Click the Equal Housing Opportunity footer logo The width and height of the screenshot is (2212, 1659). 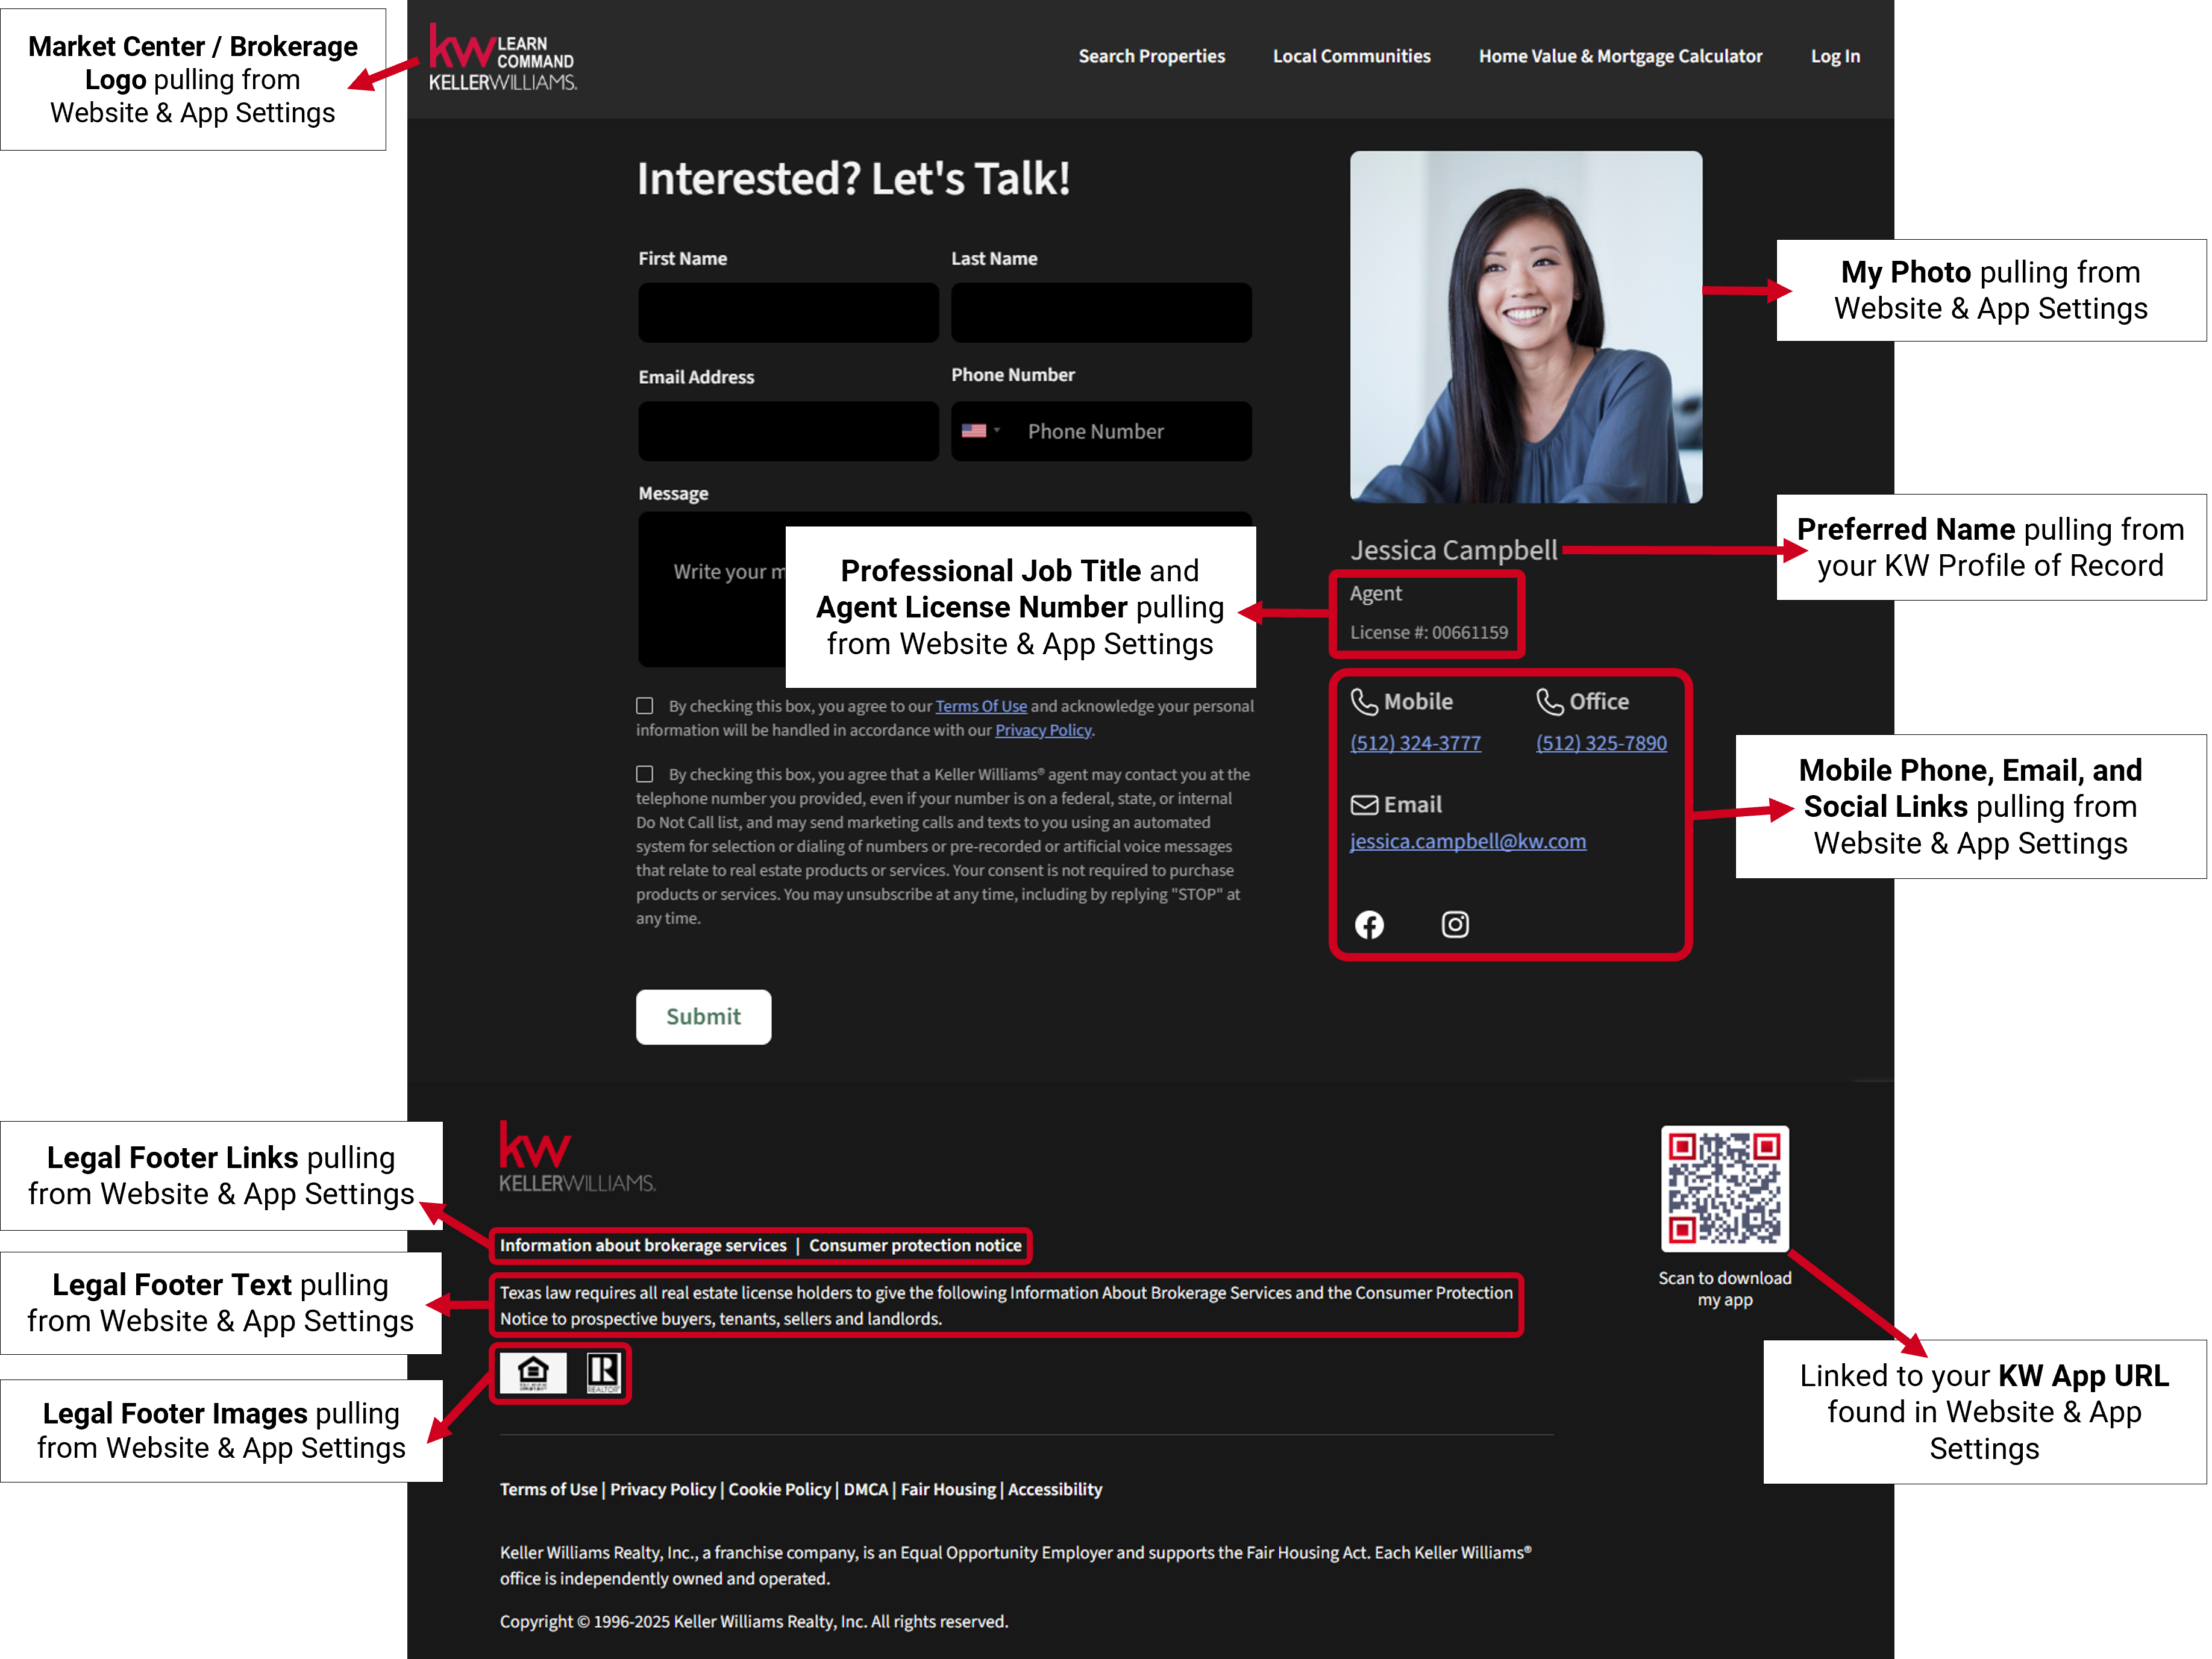tap(533, 1373)
